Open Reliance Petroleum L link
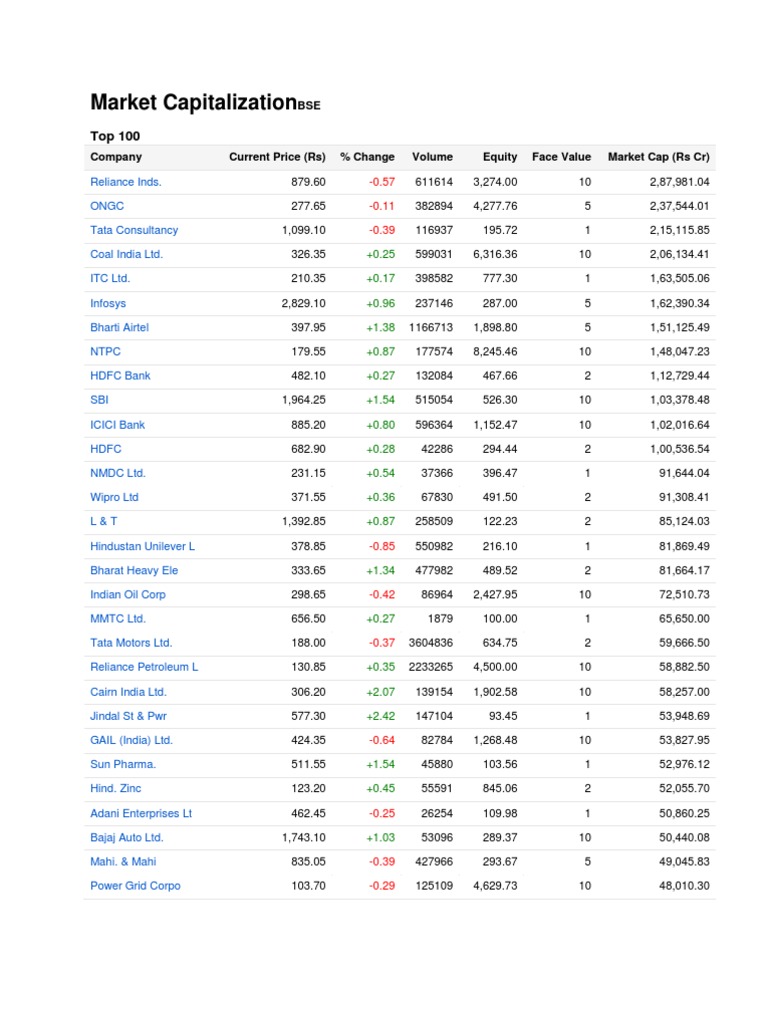Screen dimensions: 768x1024 (144, 667)
